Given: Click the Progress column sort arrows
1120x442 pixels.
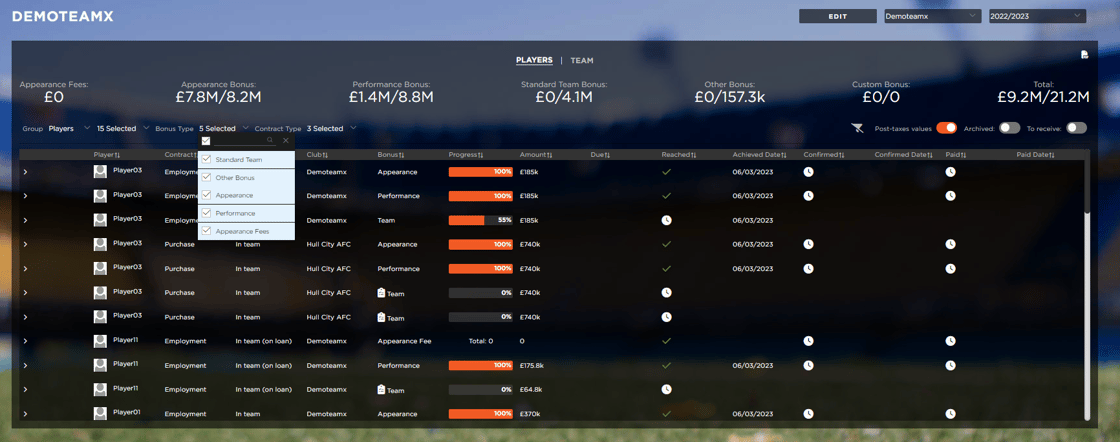Looking at the screenshot, I should 481,155.
